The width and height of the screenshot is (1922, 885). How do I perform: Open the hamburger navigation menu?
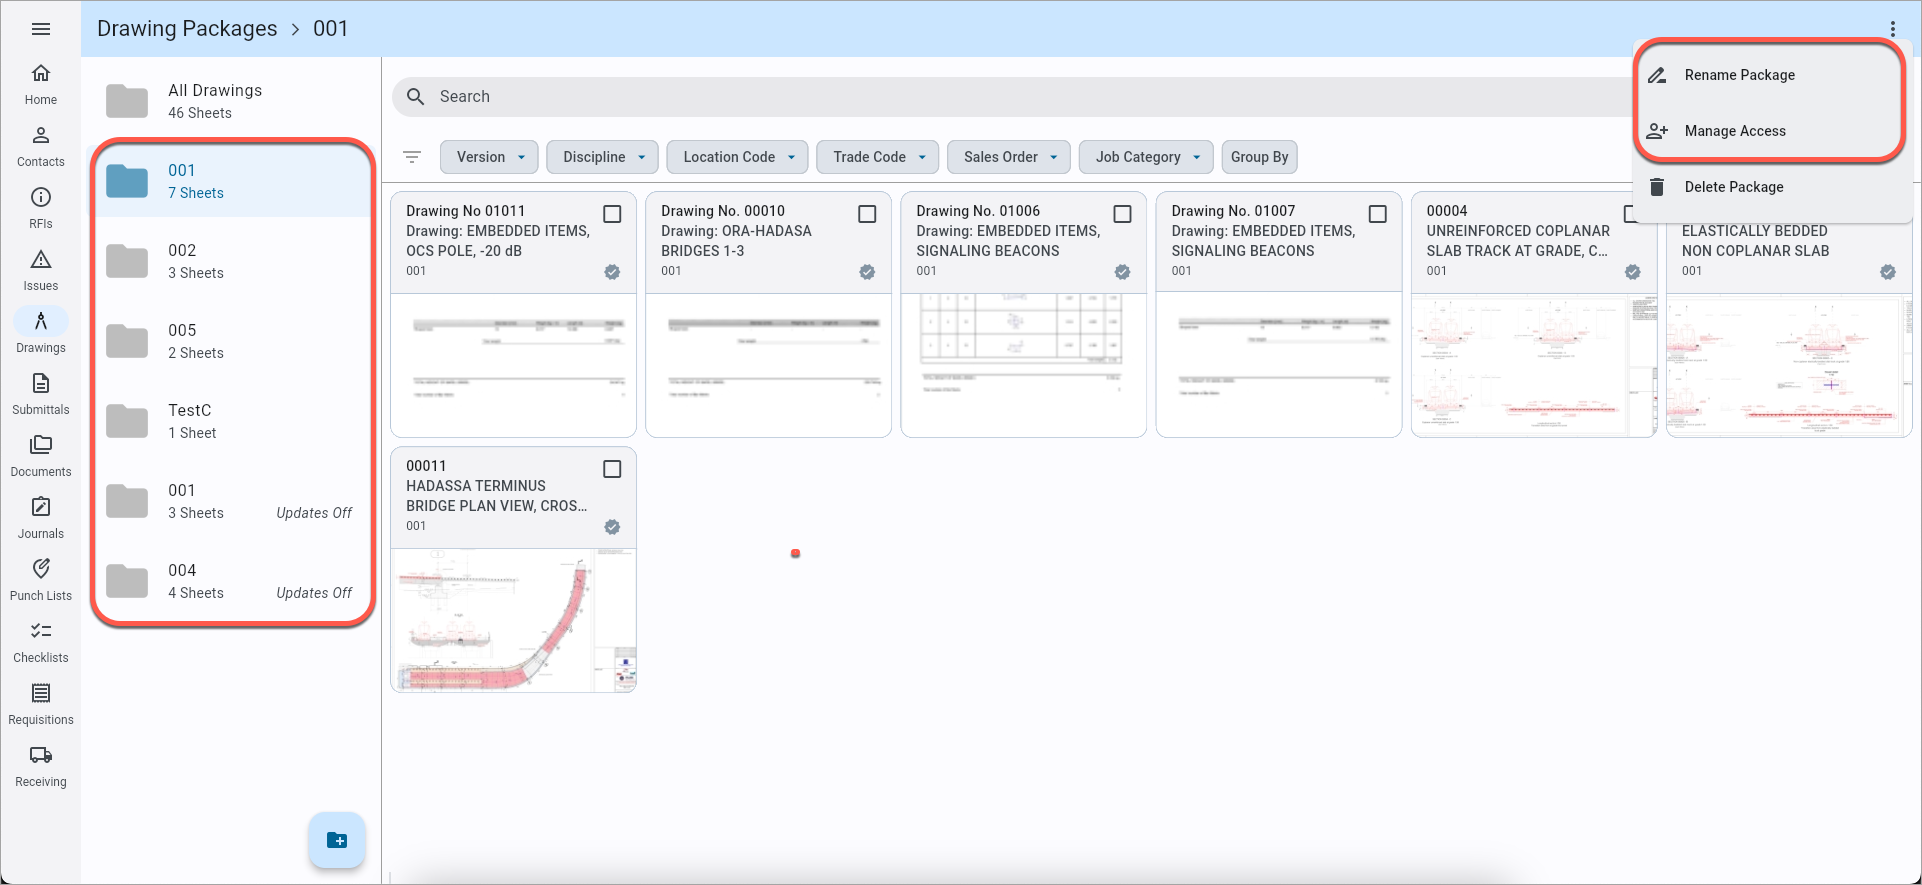41,29
